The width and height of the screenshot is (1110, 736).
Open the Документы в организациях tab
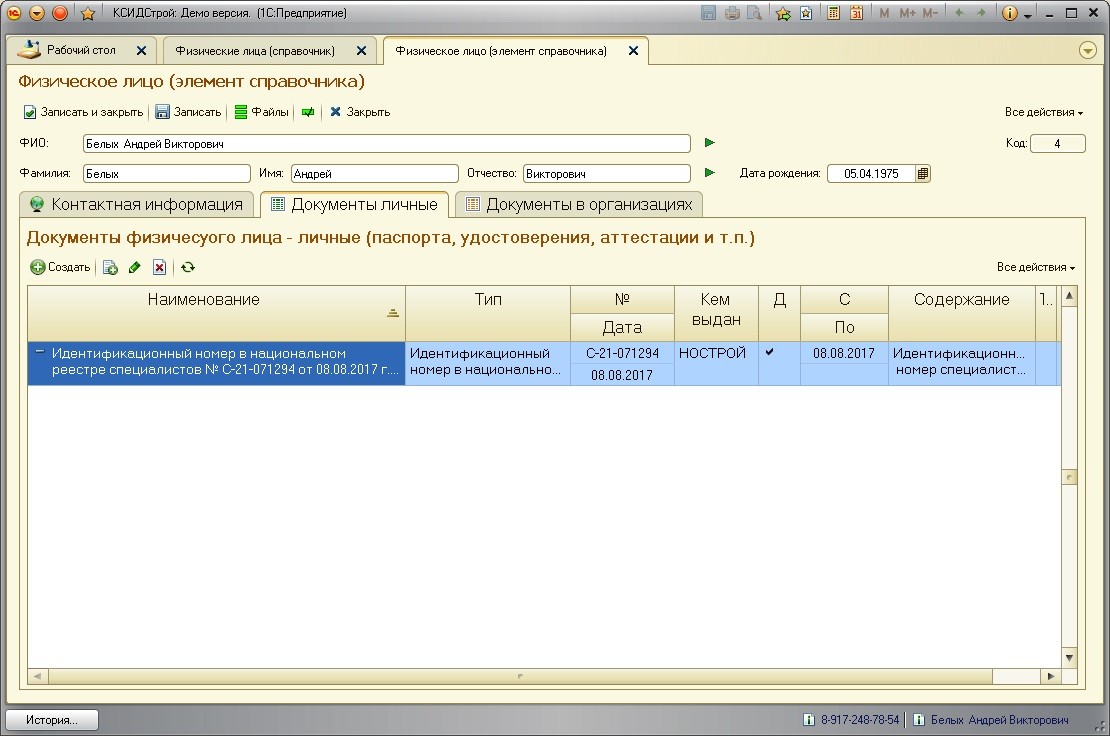pyautogui.click(x=578, y=204)
